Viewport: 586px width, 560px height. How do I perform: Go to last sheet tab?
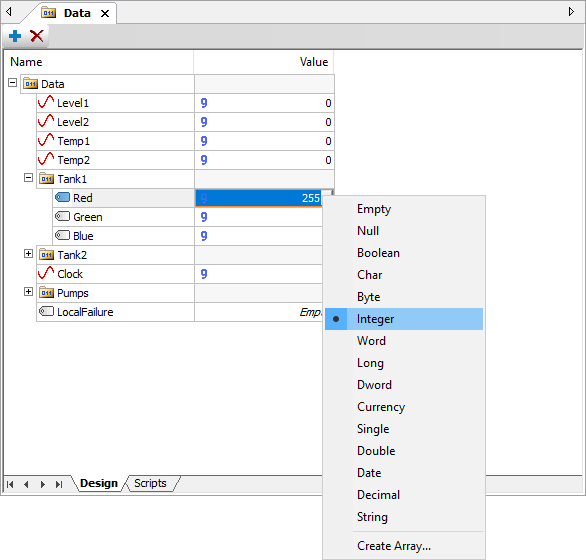click(x=59, y=484)
